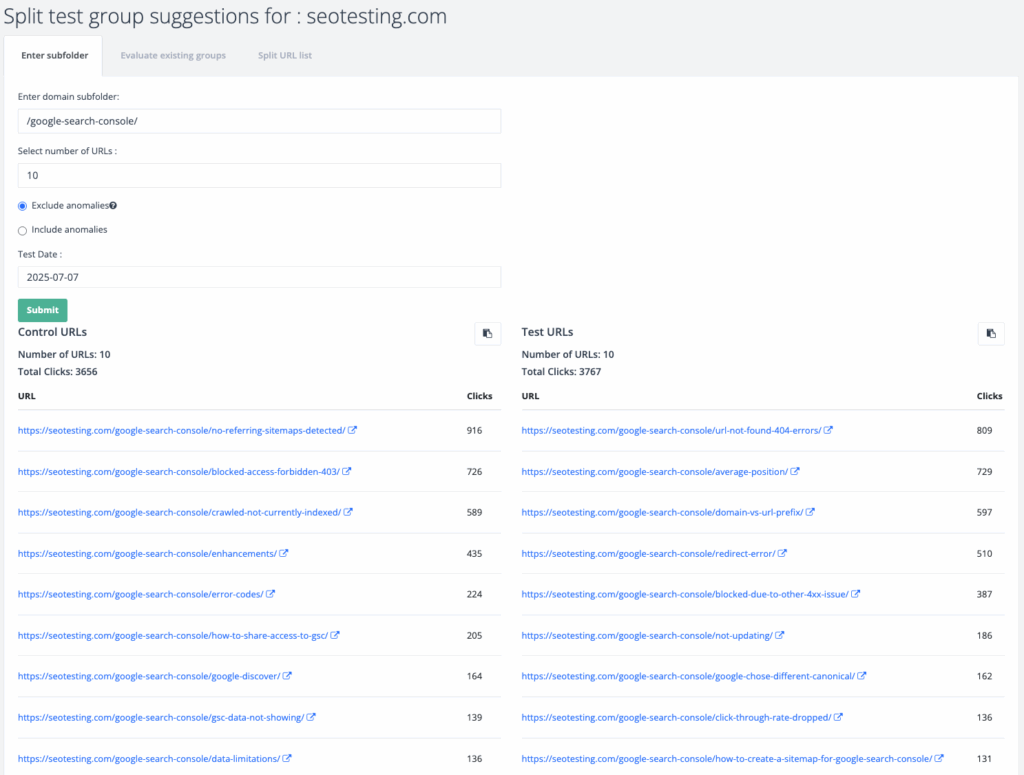This screenshot has width=1024, height=775.
Task: Select the 510 clicks value
Action: (x=984, y=554)
